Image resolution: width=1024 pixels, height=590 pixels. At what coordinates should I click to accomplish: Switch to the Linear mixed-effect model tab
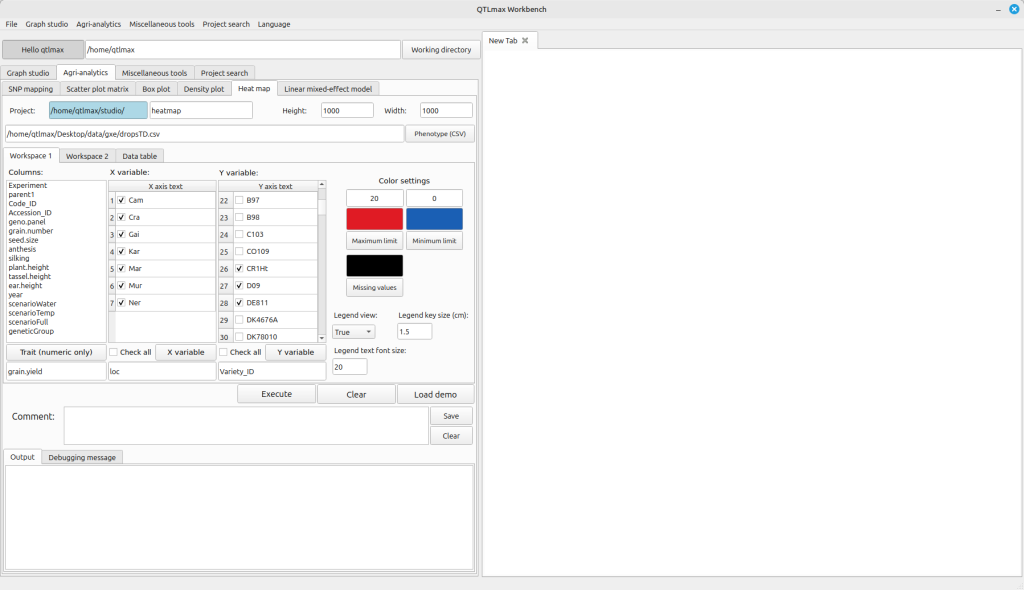(327, 89)
